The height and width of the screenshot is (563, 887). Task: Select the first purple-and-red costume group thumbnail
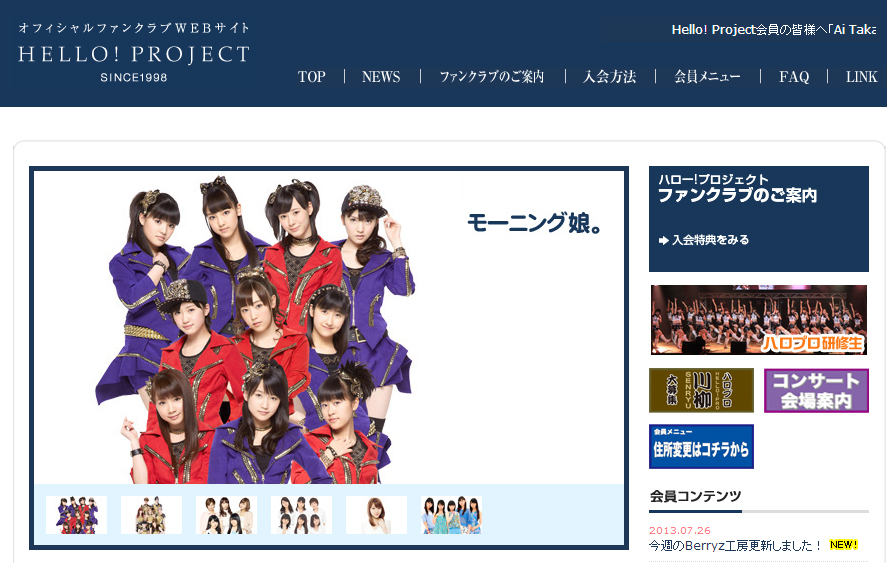76,515
